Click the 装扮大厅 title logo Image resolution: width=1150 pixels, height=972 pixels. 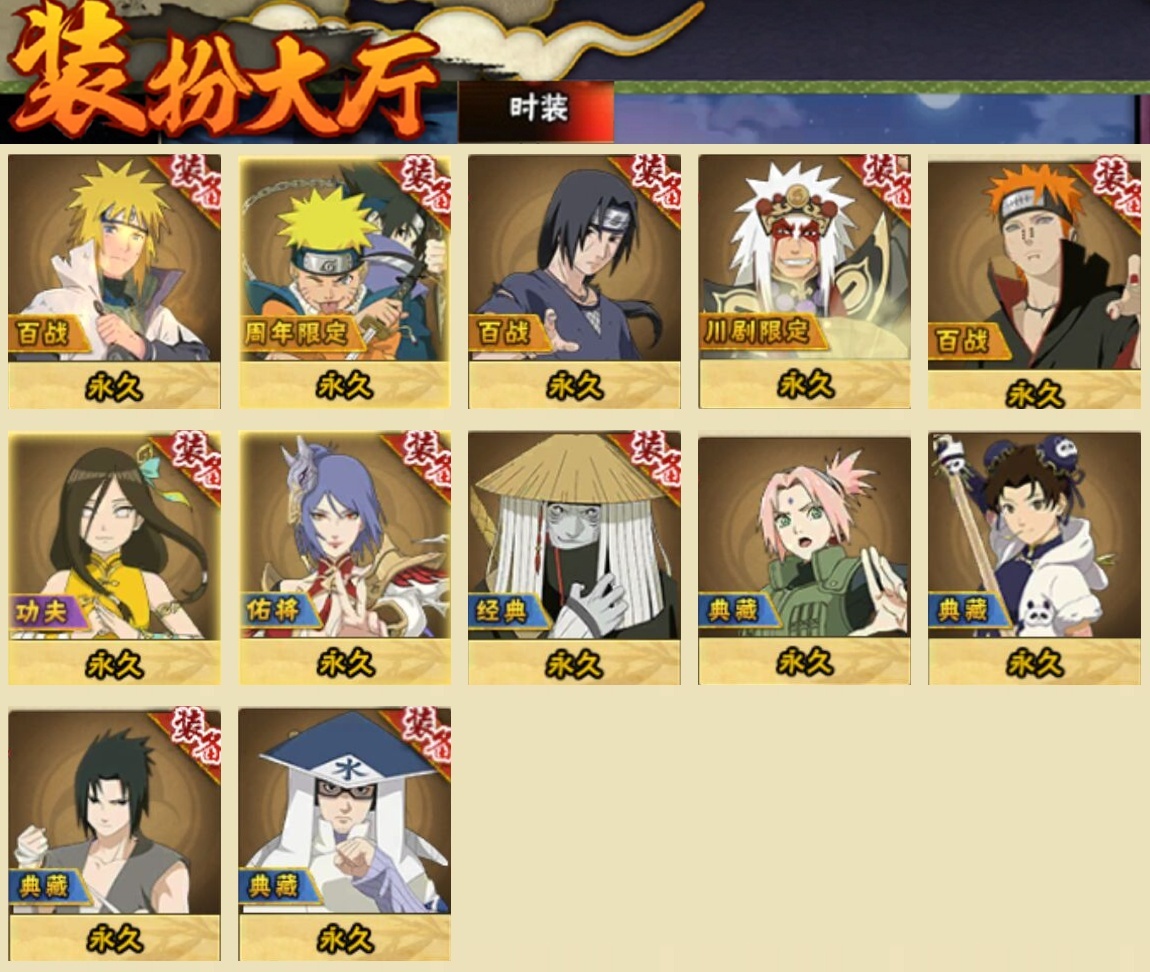(224, 73)
